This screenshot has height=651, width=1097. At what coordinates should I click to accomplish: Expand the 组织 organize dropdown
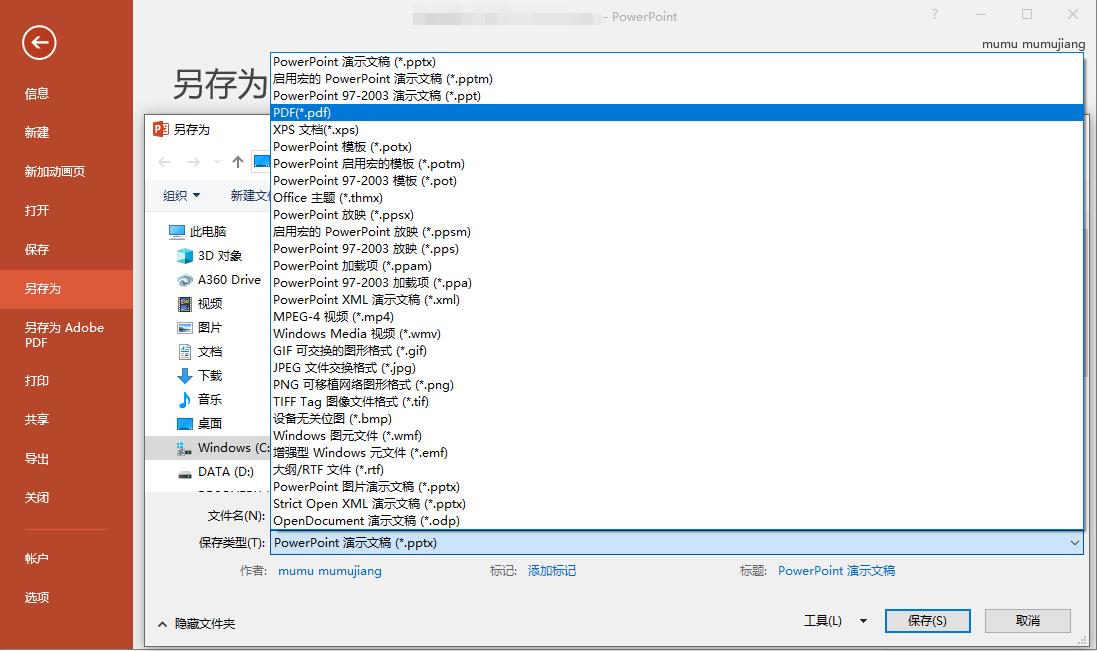pyautogui.click(x=182, y=196)
